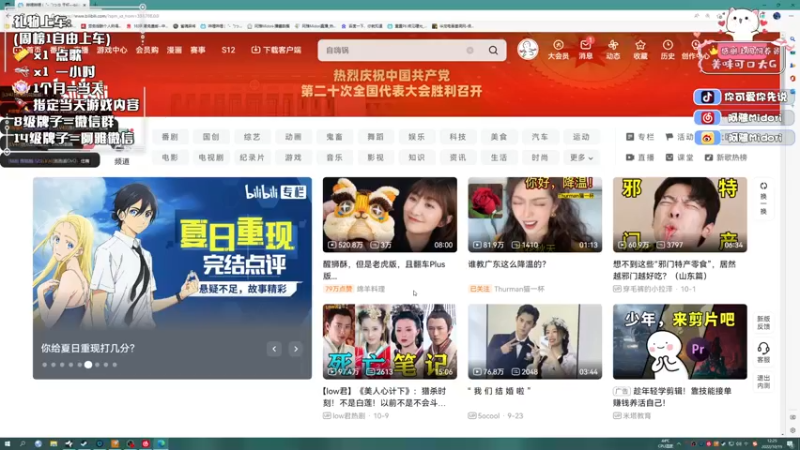Select the 汽车 category tag
This screenshot has height=450, width=800.
[540, 137]
